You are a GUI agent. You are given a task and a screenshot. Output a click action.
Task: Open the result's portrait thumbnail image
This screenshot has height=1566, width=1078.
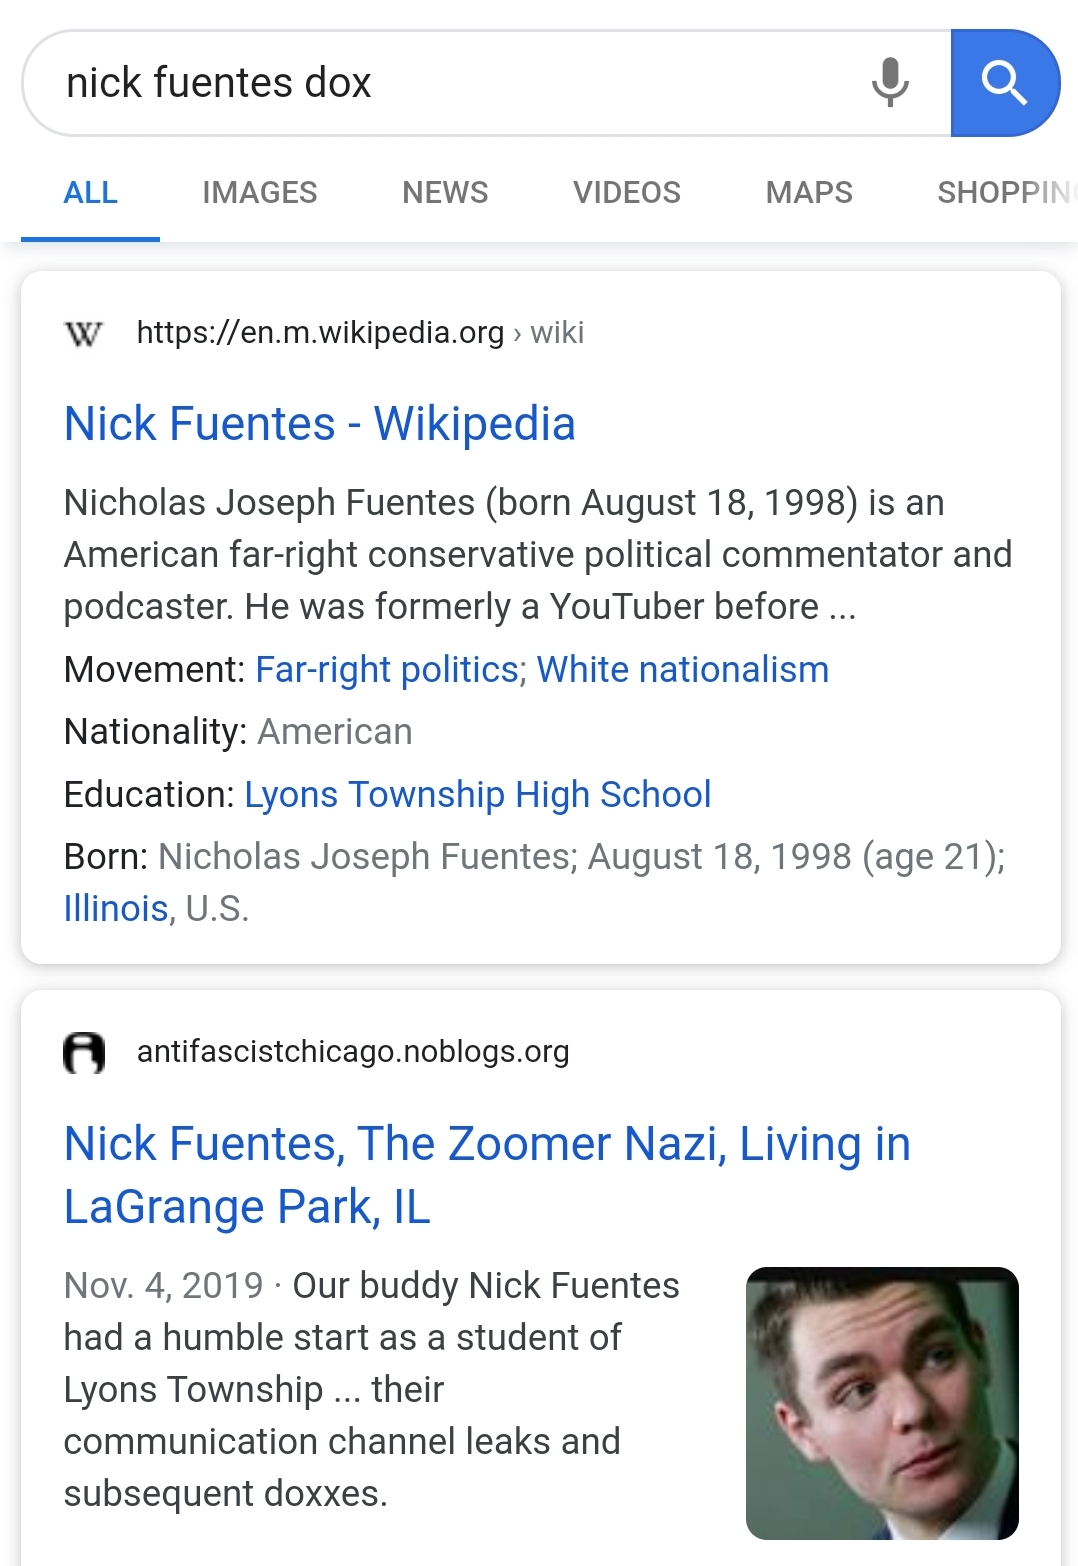click(x=882, y=1403)
